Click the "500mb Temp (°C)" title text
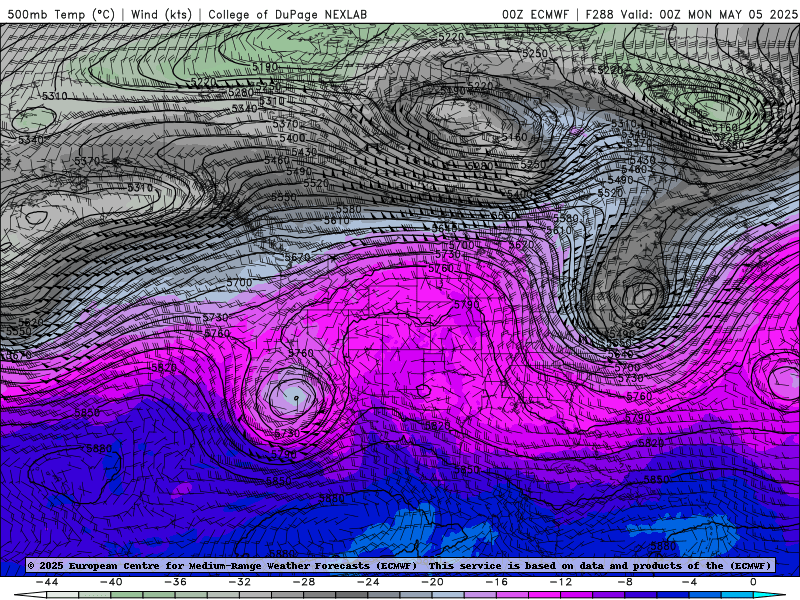Viewport: 800px width, 600px height. pyautogui.click(x=61, y=14)
